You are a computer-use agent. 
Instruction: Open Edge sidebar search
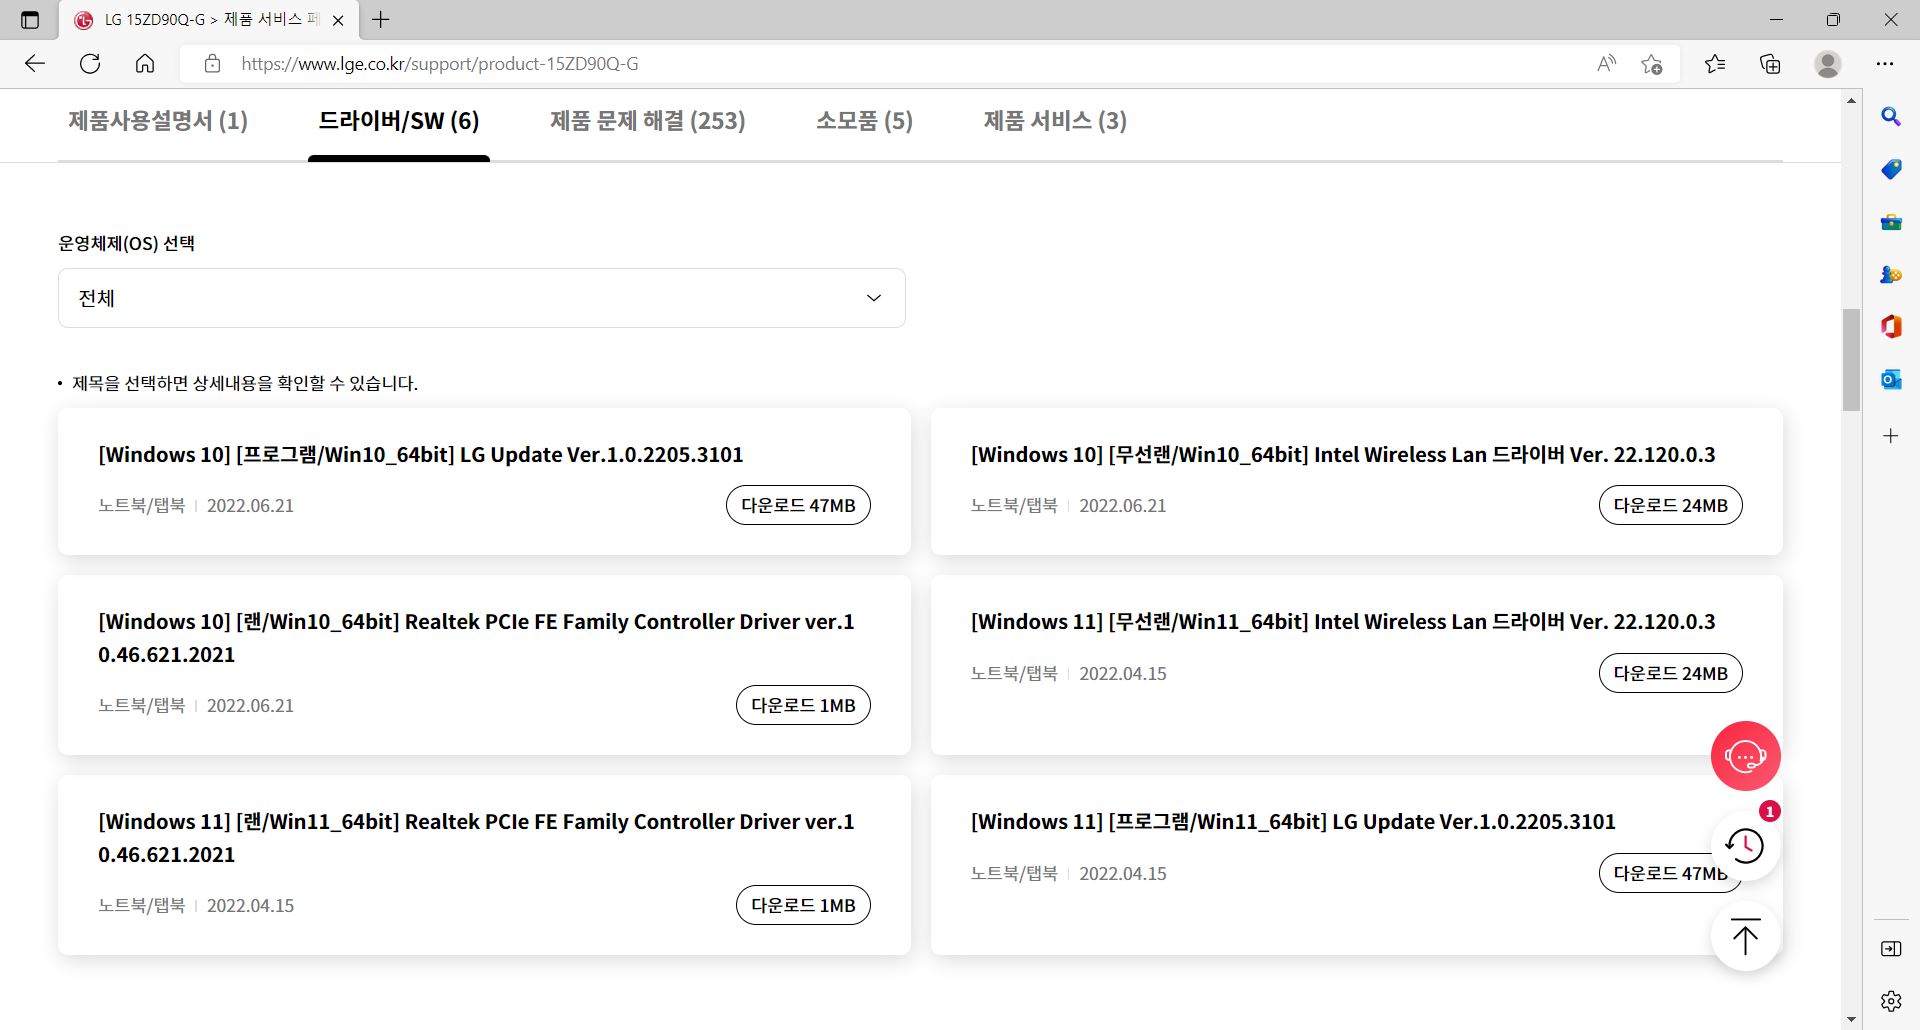(x=1891, y=117)
